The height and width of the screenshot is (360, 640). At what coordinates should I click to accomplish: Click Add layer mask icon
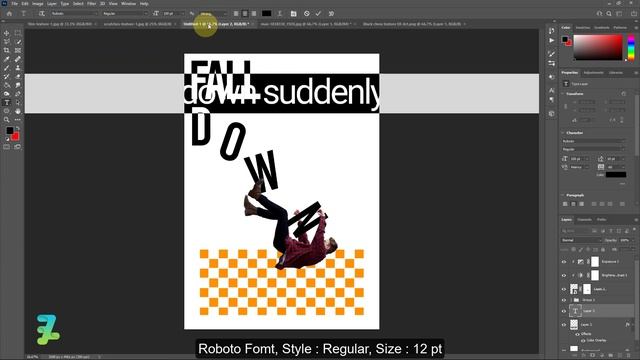click(x=593, y=356)
